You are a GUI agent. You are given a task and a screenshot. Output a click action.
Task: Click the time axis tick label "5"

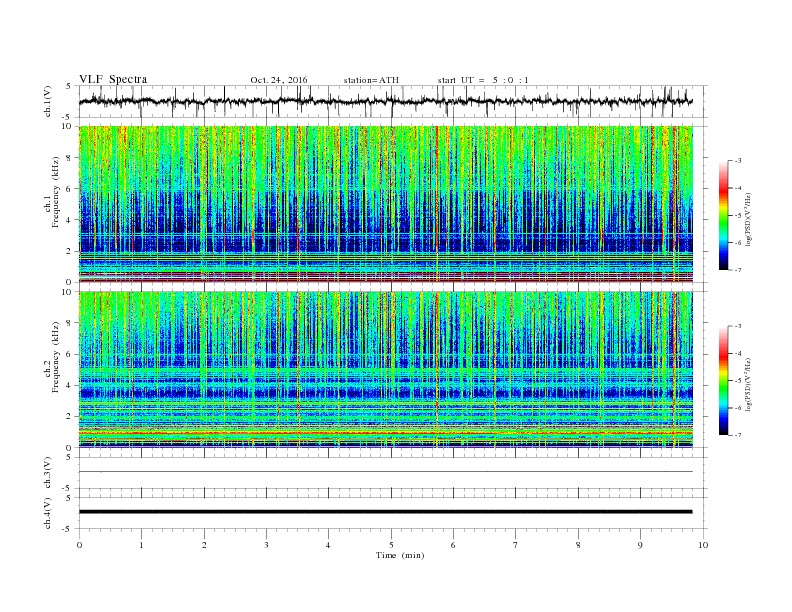[391, 545]
